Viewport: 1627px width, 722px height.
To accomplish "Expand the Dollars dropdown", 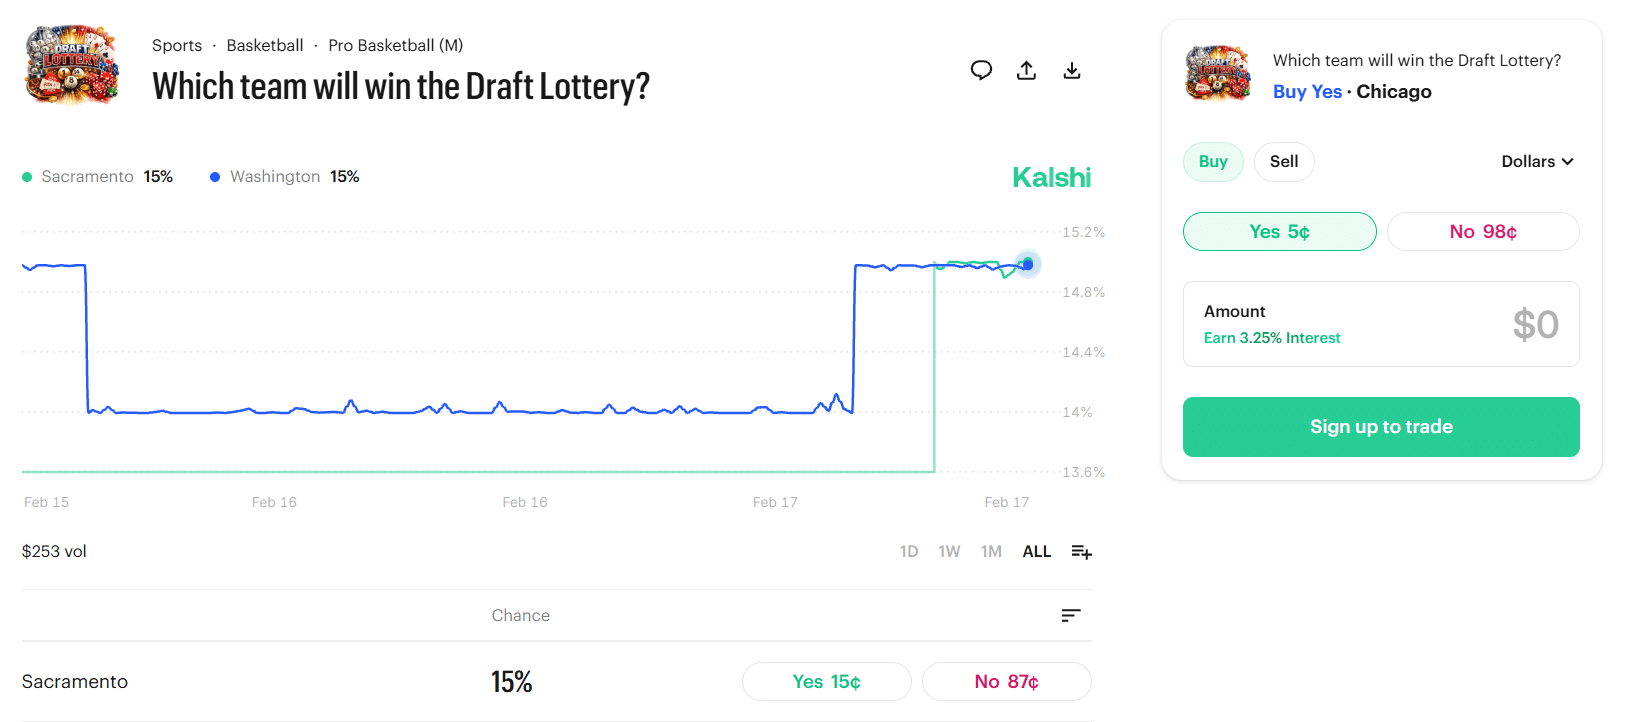I will point(1537,162).
